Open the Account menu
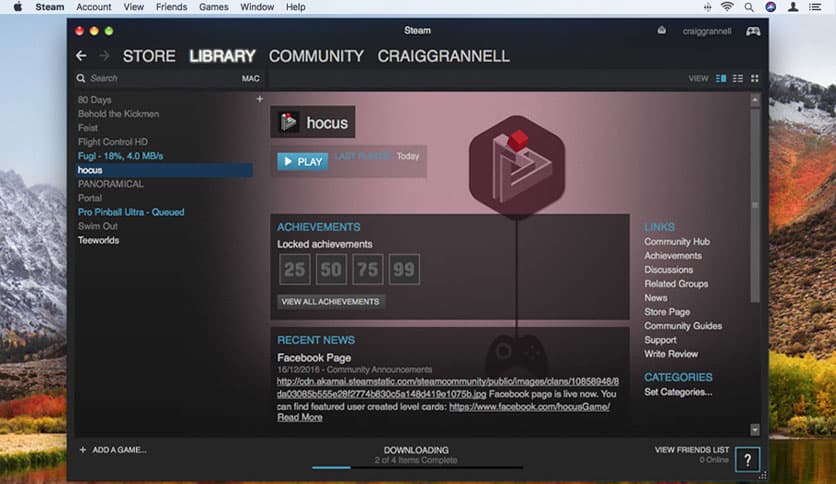 [94, 7]
